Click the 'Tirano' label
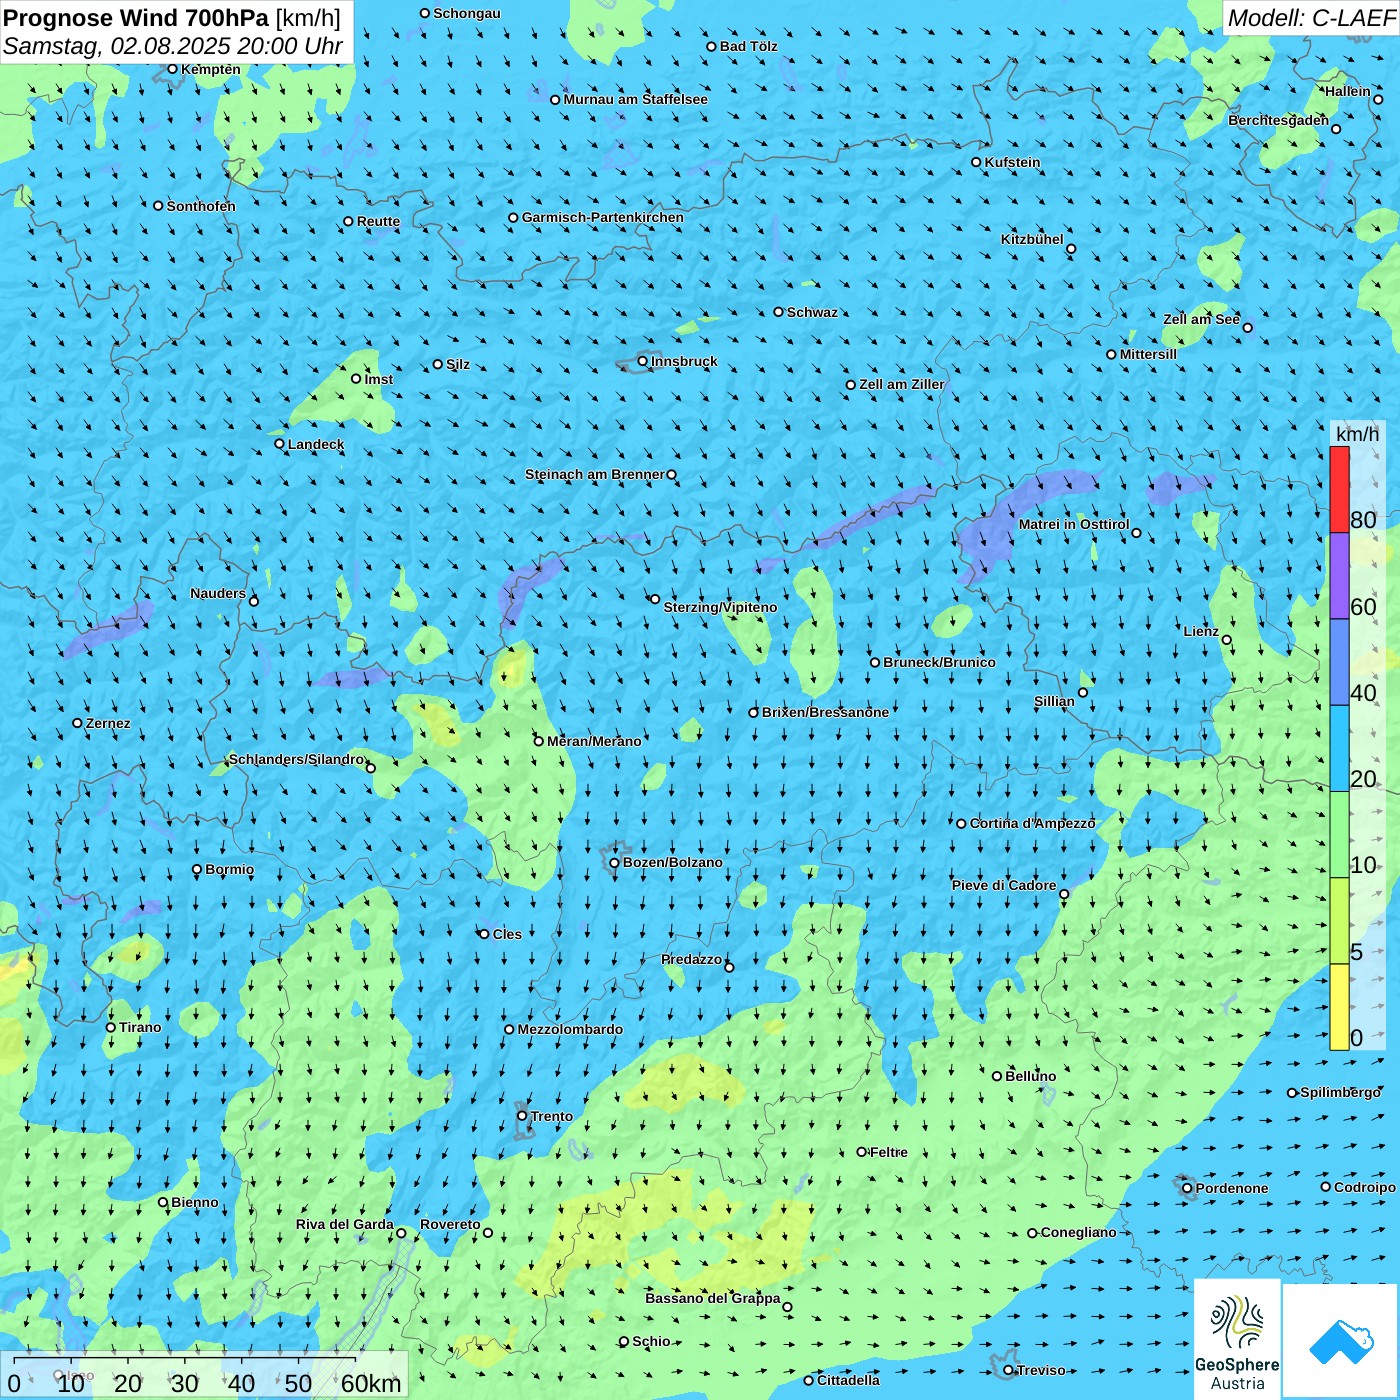This screenshot has width=1400, height=1400. (x=140, y=1027)
